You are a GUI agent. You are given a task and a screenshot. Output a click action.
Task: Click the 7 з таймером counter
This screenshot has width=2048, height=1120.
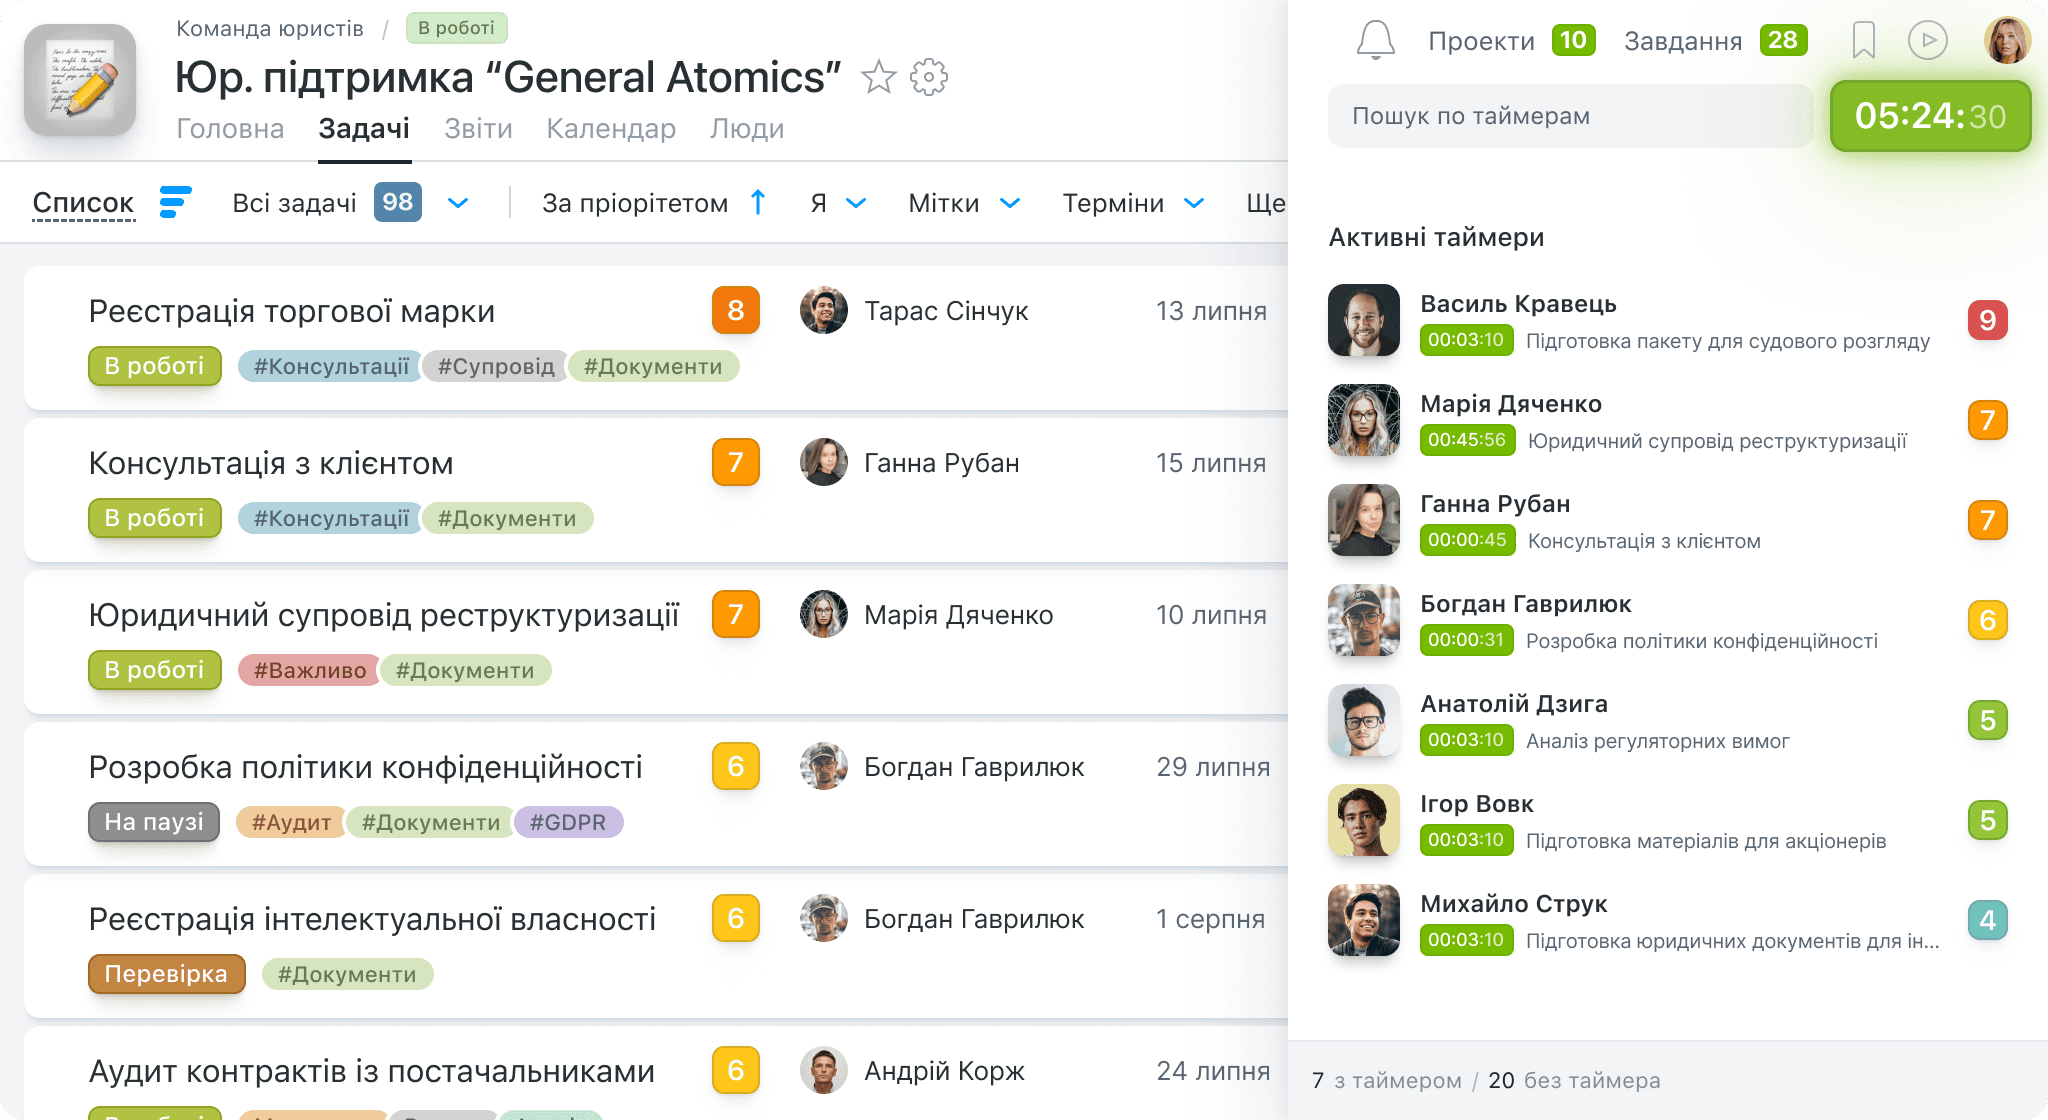1386,1081
